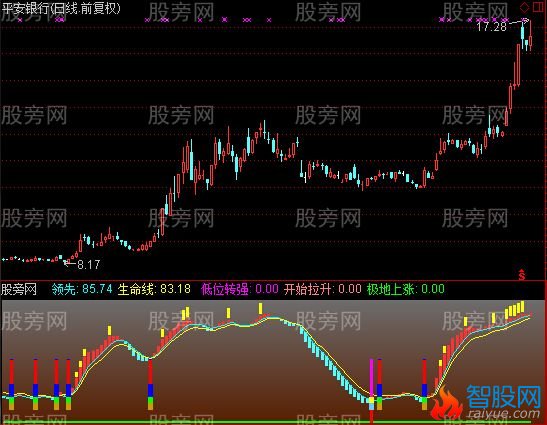This screenshot has height=425, width=547.
Task: Click the cyan candlestick marked by the 17.28 arrow
Action: pyautogui.click(x=523, y=35)
